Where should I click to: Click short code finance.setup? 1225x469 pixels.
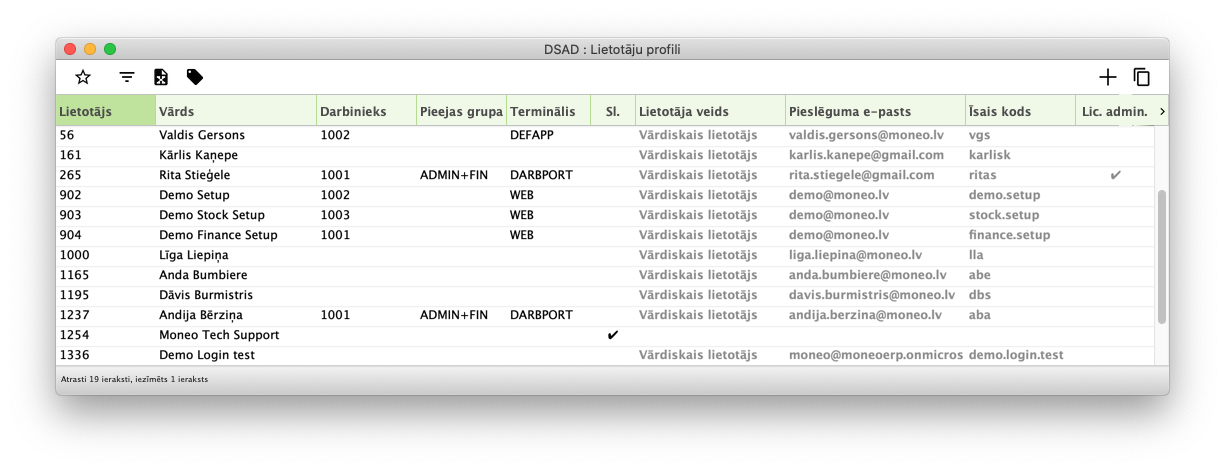pyautogui.click(x=1010, y=235)
